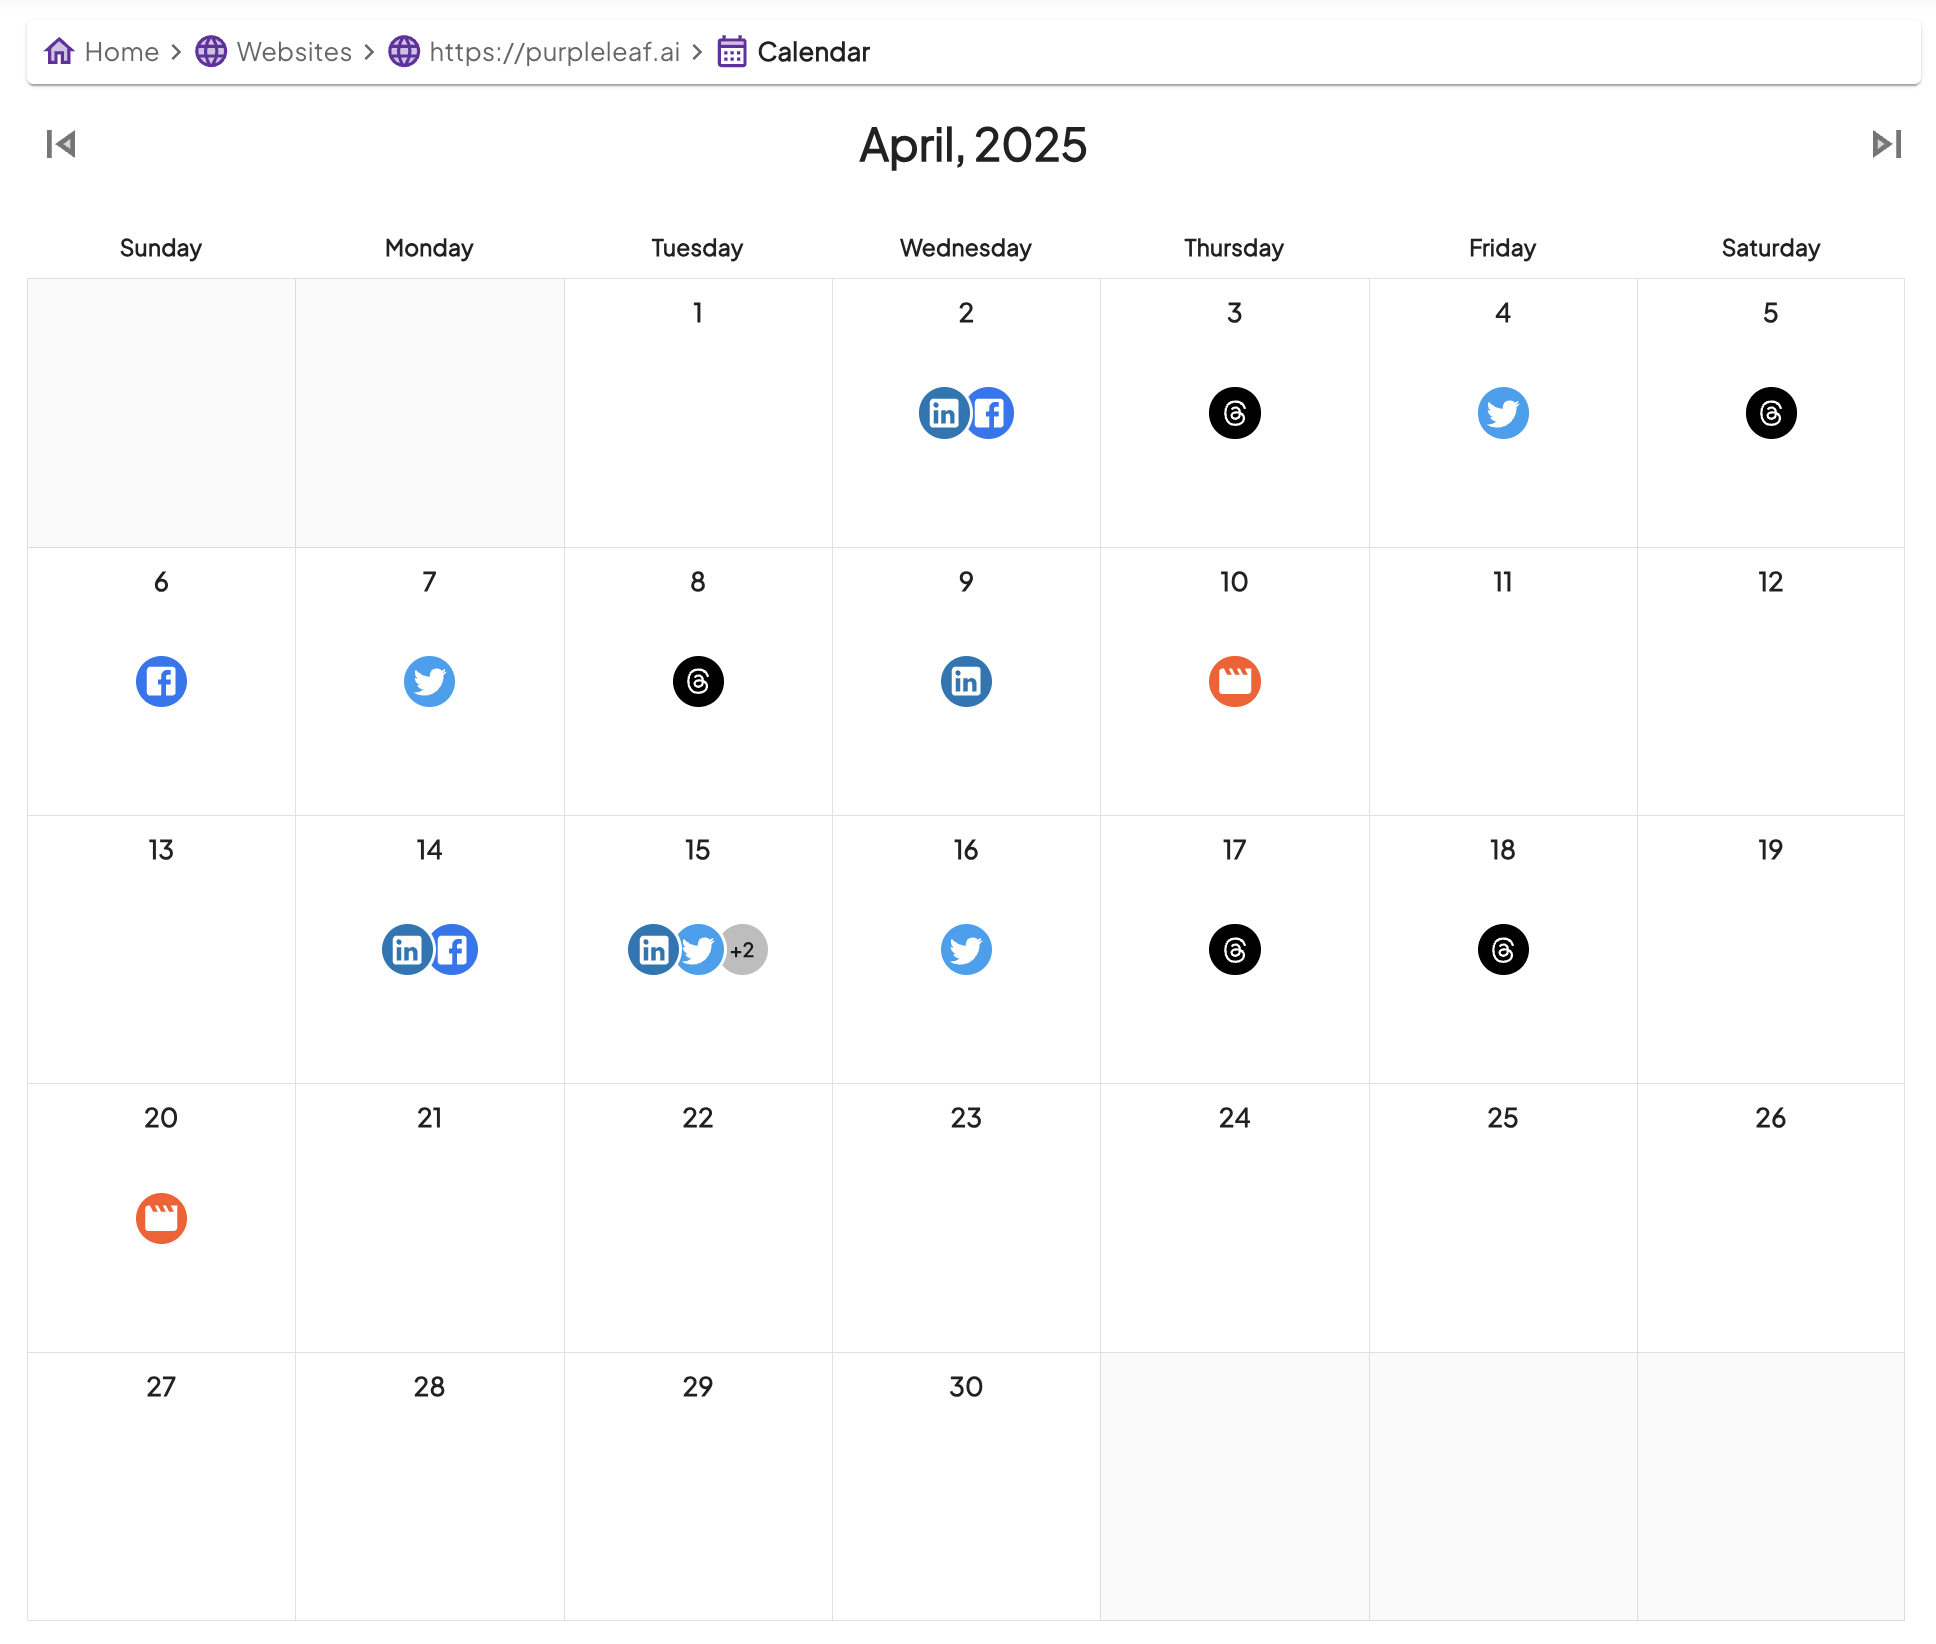Open the video clip post on April 10
The image size is (1936, 1644).
pyautogui.click(x=1234, y=681)
